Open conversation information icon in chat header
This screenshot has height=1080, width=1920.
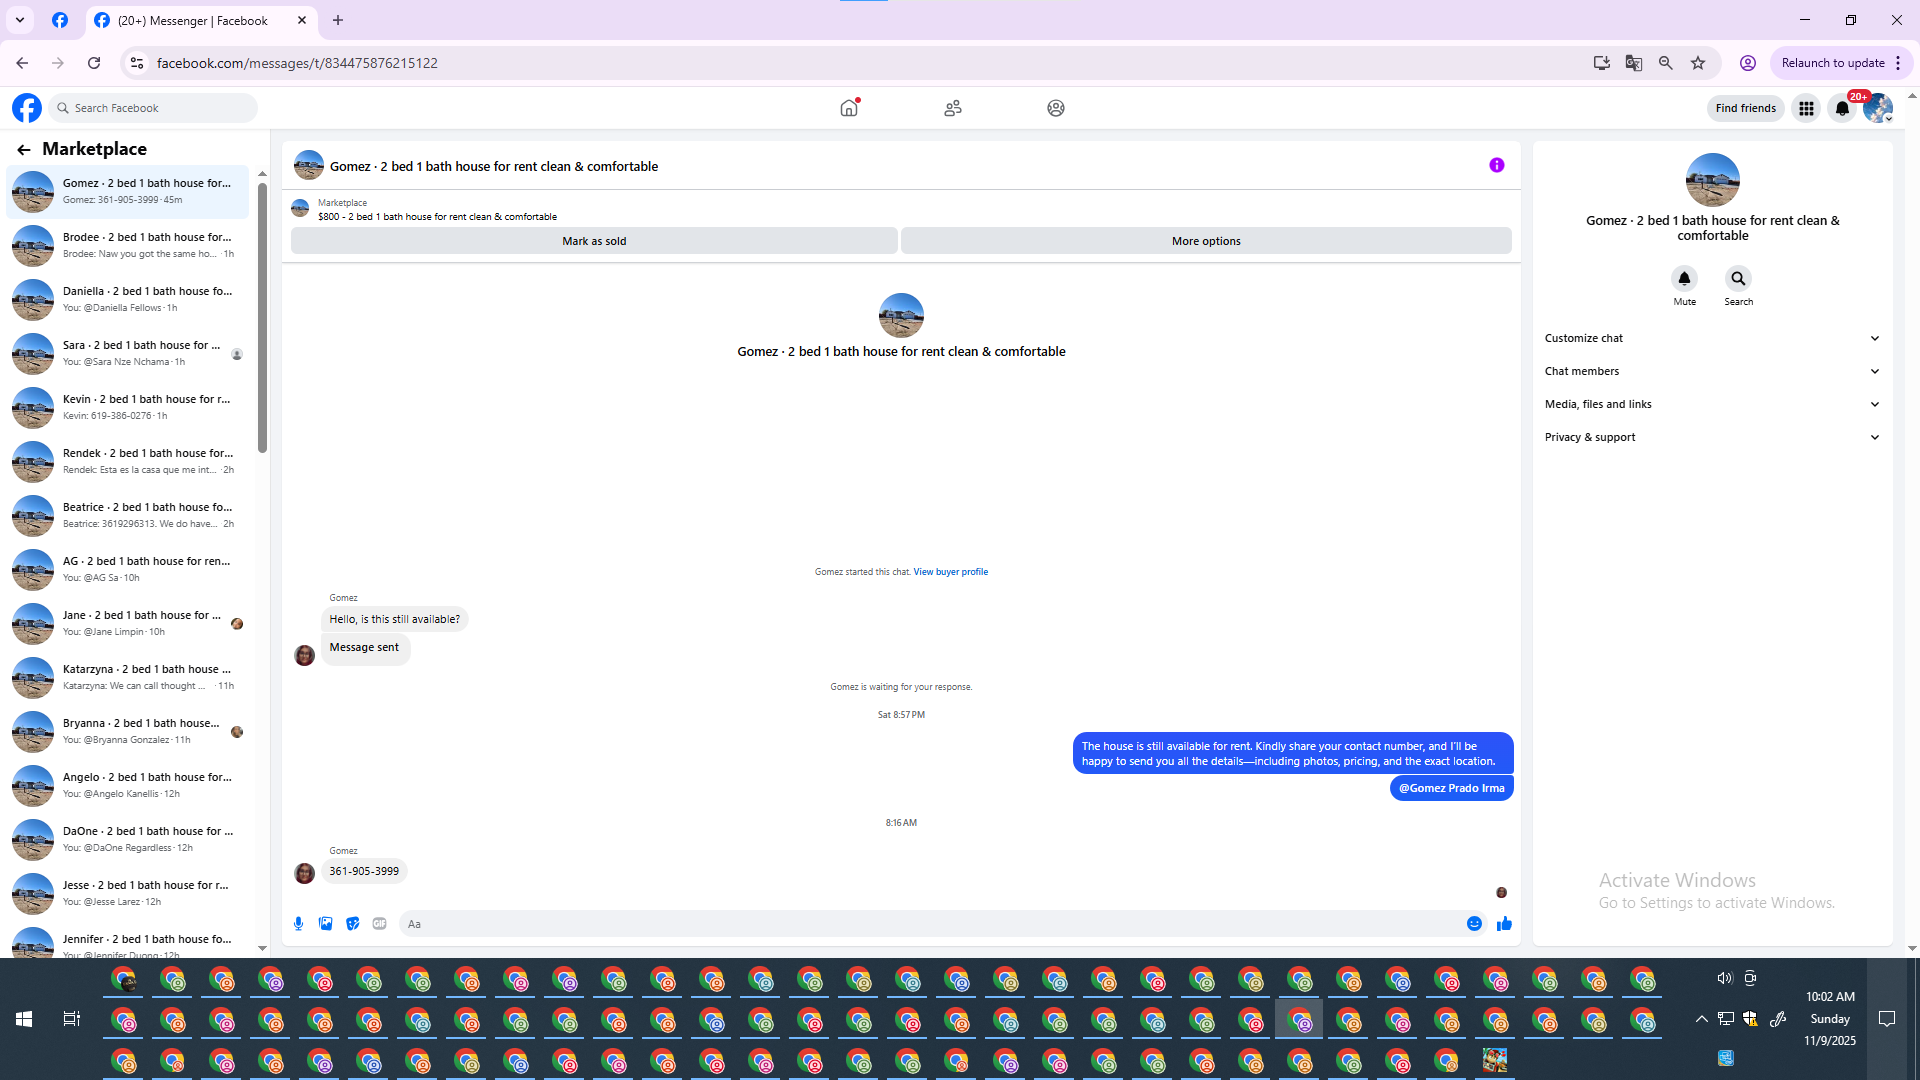1497,166
